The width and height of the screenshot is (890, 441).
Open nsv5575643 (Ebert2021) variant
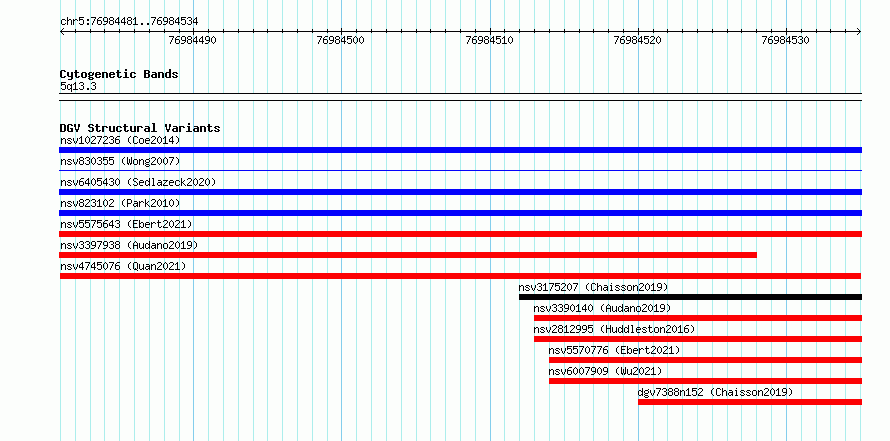tap(126, 224)
